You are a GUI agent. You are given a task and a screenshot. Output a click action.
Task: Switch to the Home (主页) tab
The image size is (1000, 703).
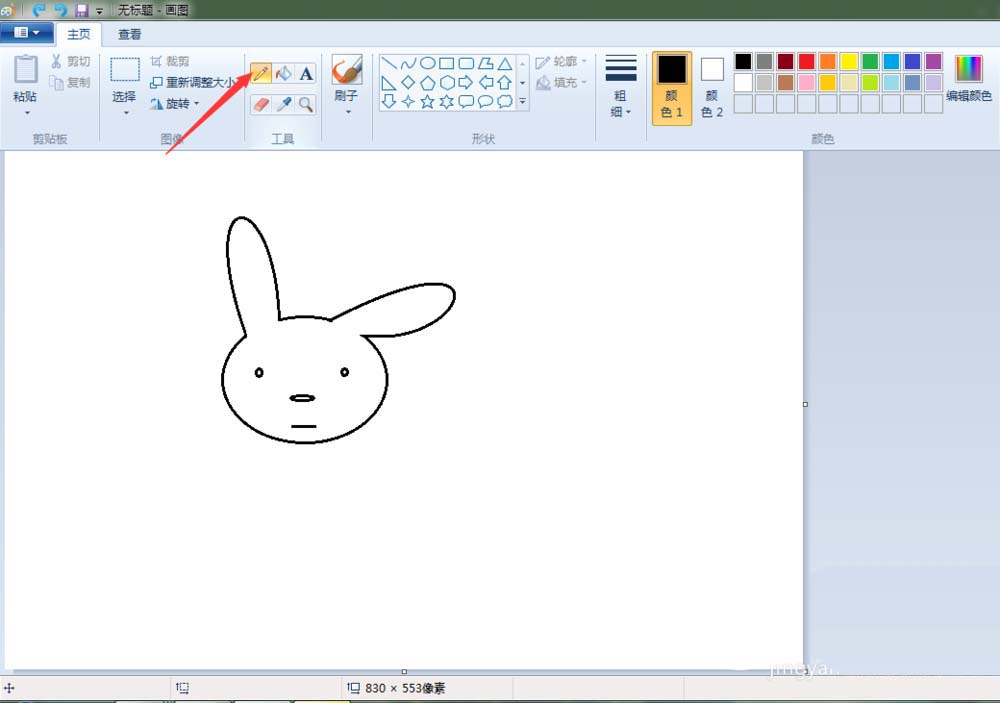tap(79, 34)
